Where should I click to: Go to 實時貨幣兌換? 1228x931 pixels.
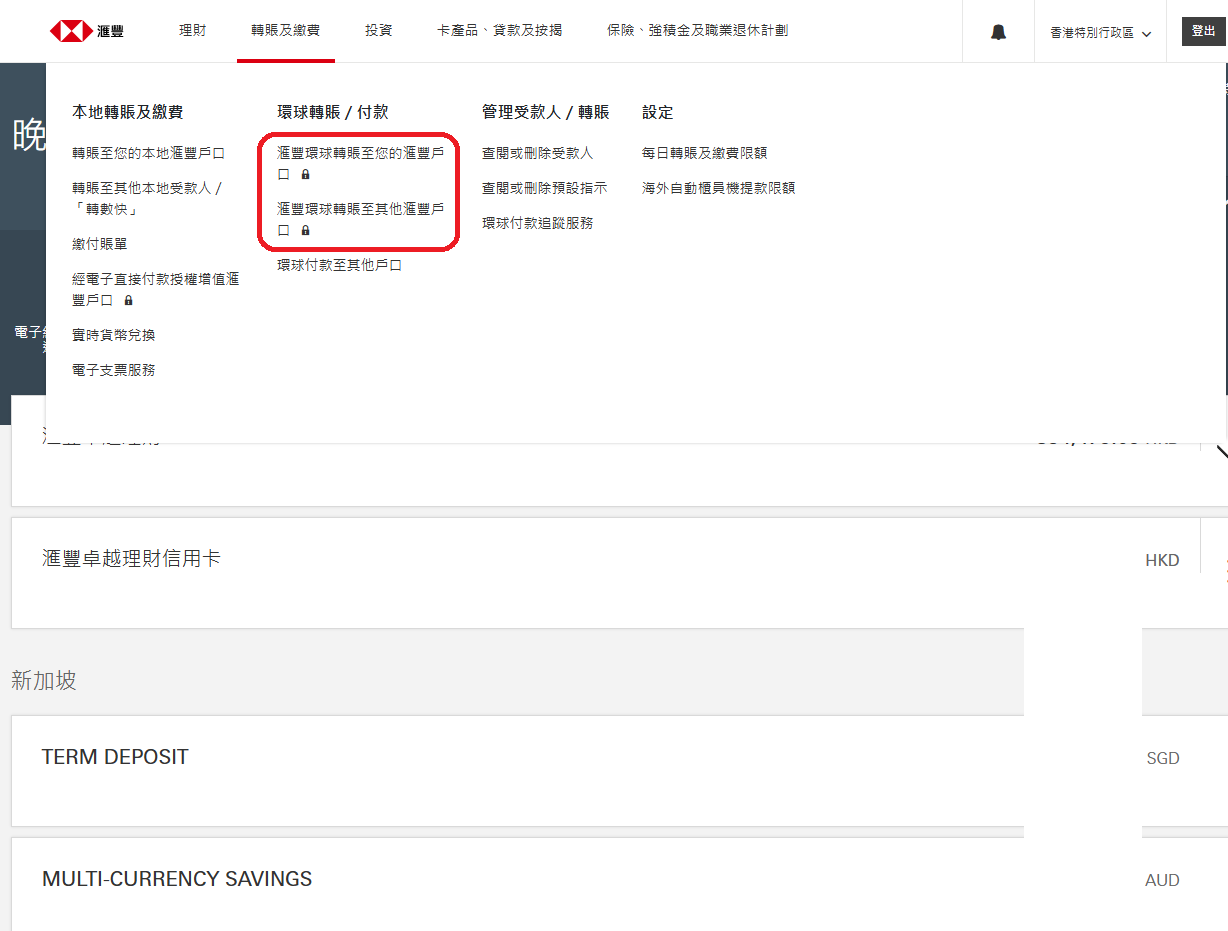pyautogui.click(x=114, y=335)
